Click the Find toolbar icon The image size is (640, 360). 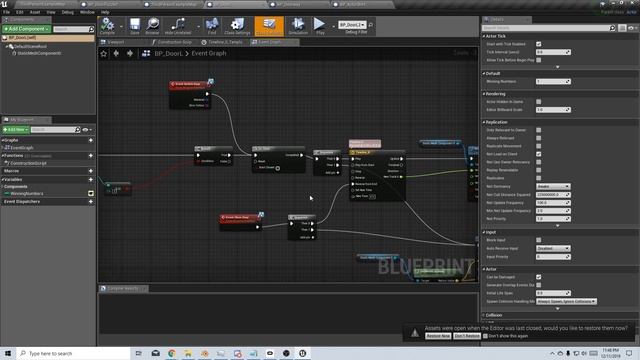coord(212,26)
